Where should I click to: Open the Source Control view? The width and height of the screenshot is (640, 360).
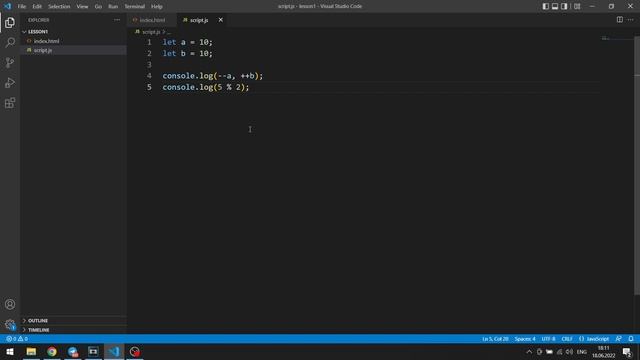point(10,62)
